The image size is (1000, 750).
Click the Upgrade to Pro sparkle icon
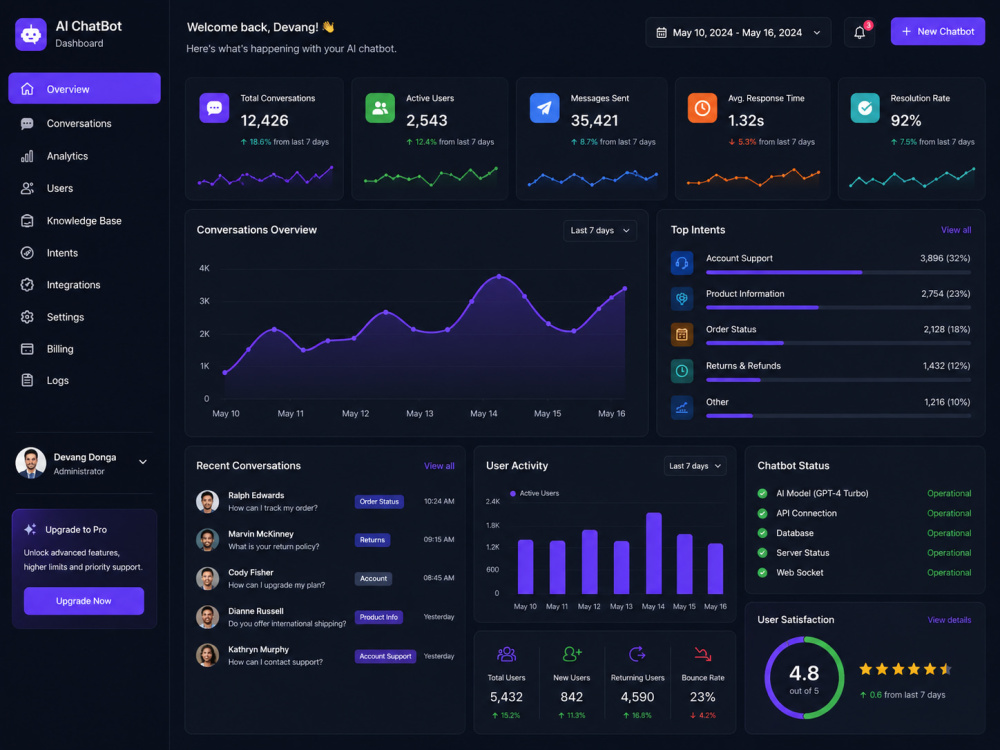tap(30, 529)
